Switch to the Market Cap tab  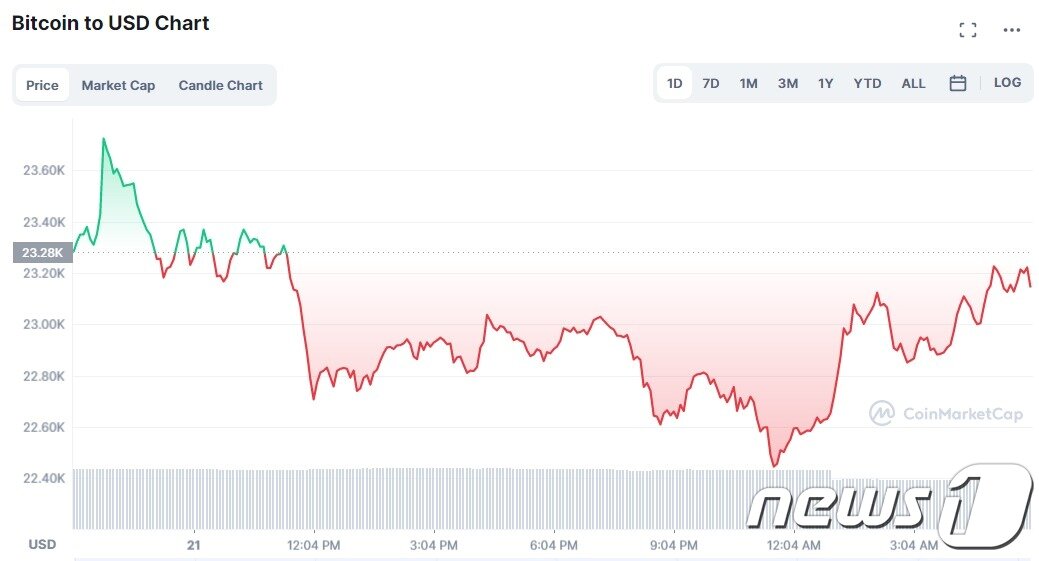pyautogui.click(x=118, y=85)
